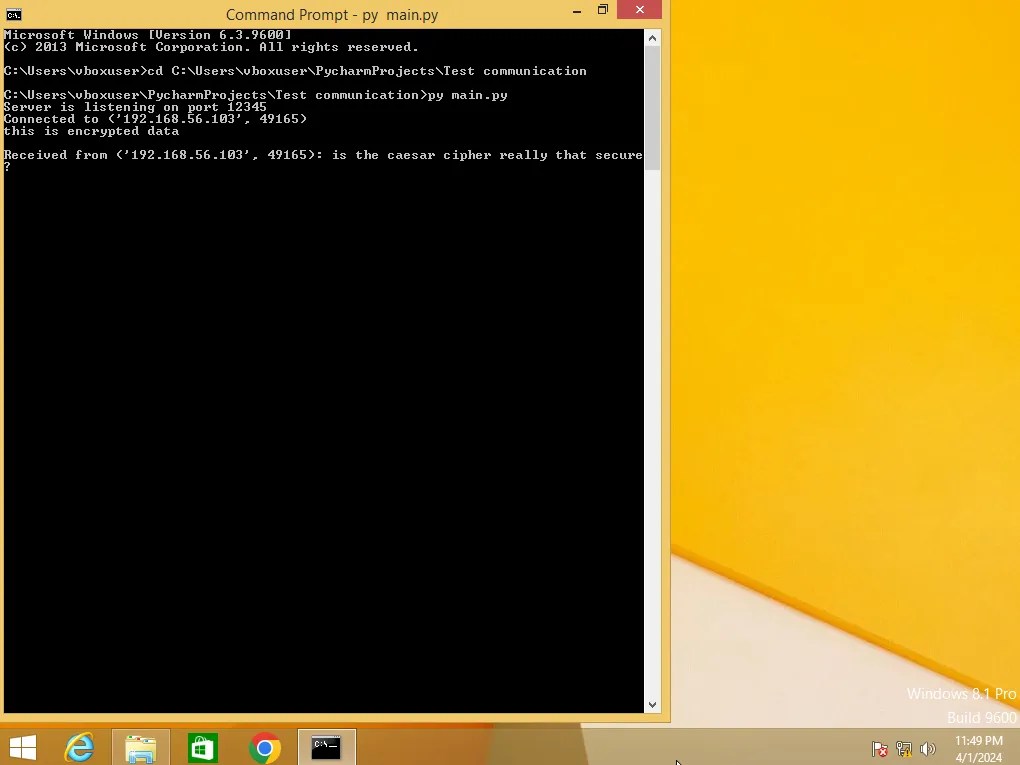Open the Action Center flag icon
Image resolution: width=1020 pixels, height=765 pixels.
[x=880, y=749]
